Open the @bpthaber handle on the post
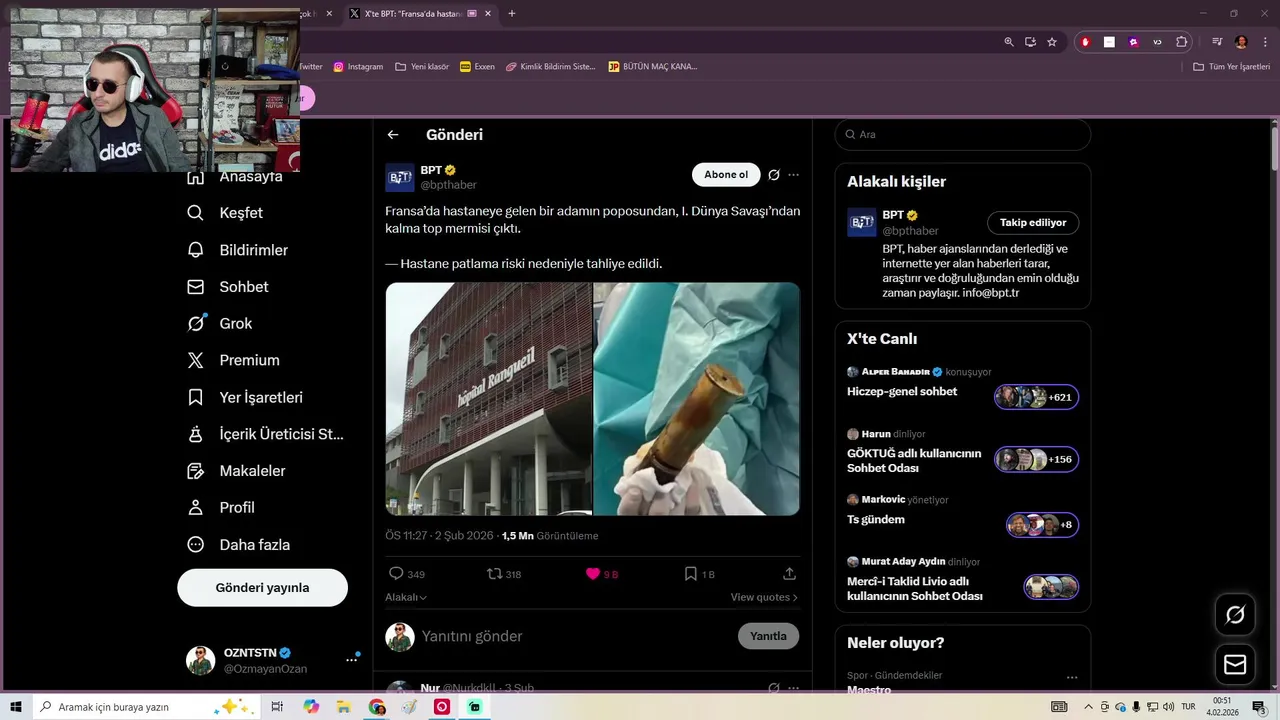1280x720 pixels. point(448,185)
